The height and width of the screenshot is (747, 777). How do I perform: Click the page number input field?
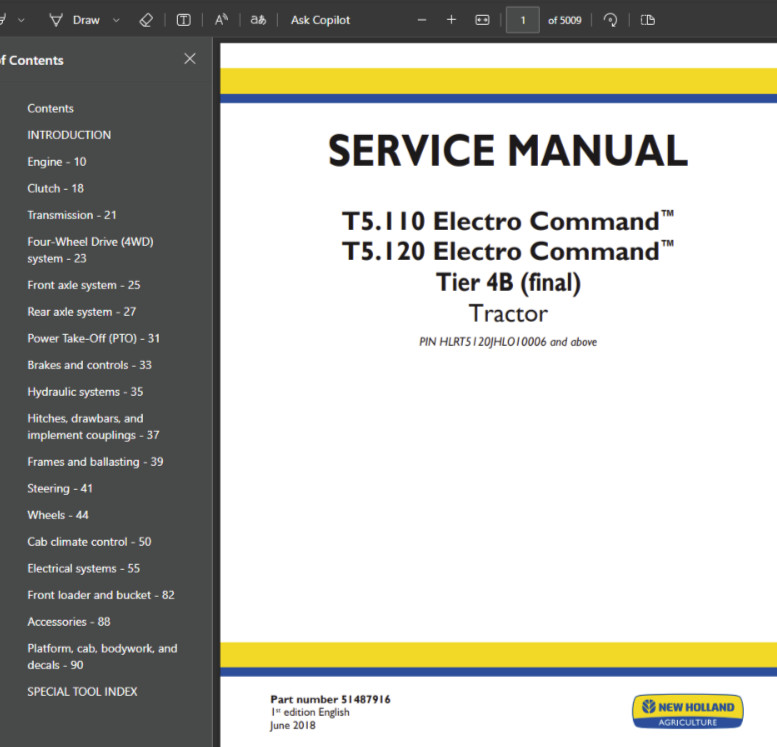(x=522, y=20)
